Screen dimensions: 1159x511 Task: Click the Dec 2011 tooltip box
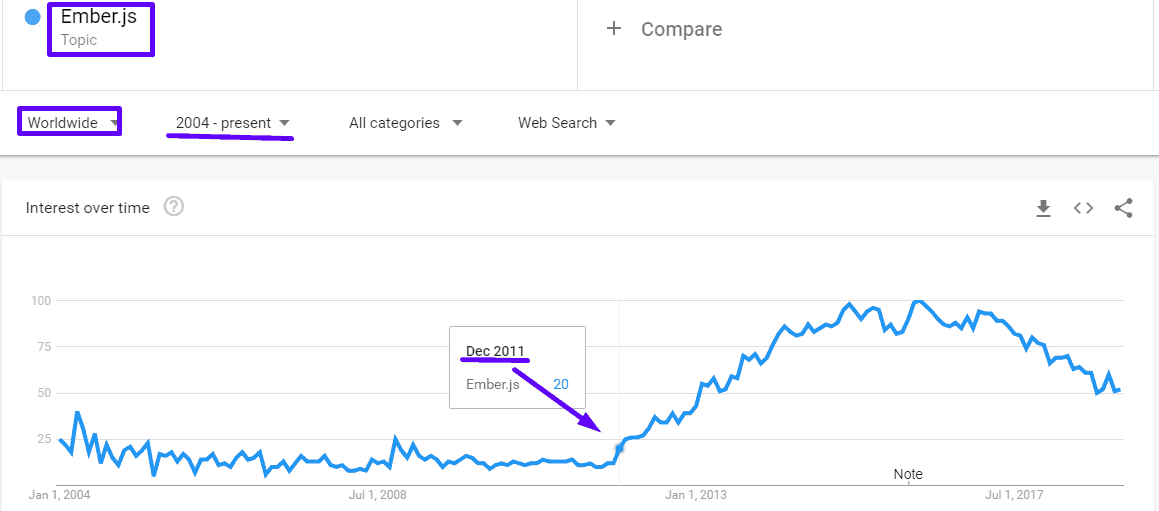tap(517, 367)
